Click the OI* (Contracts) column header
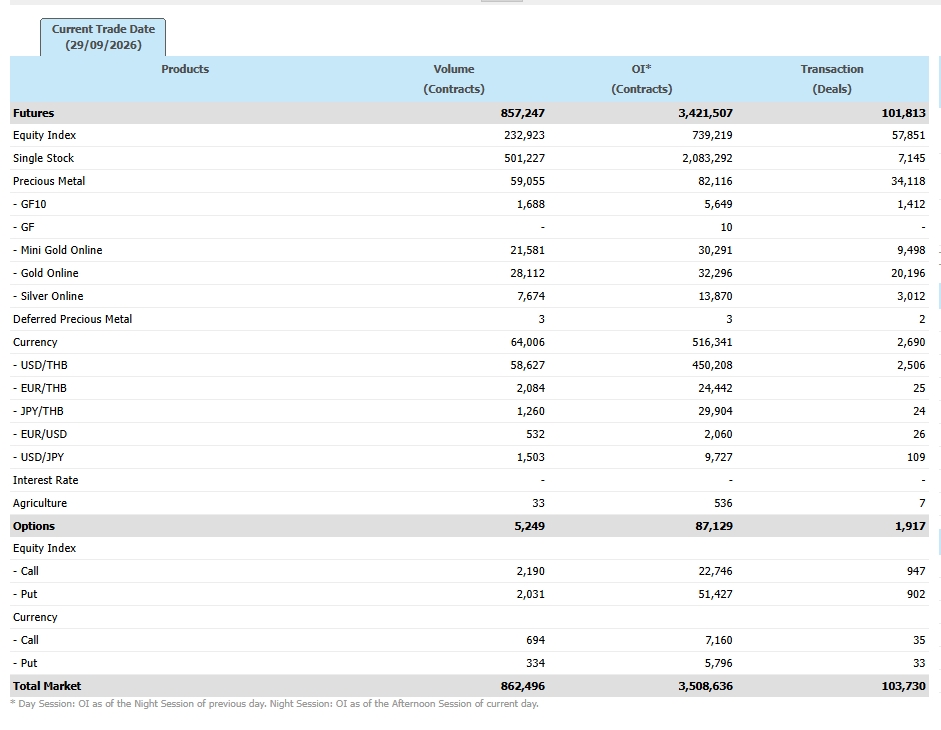 coord(642,79)
